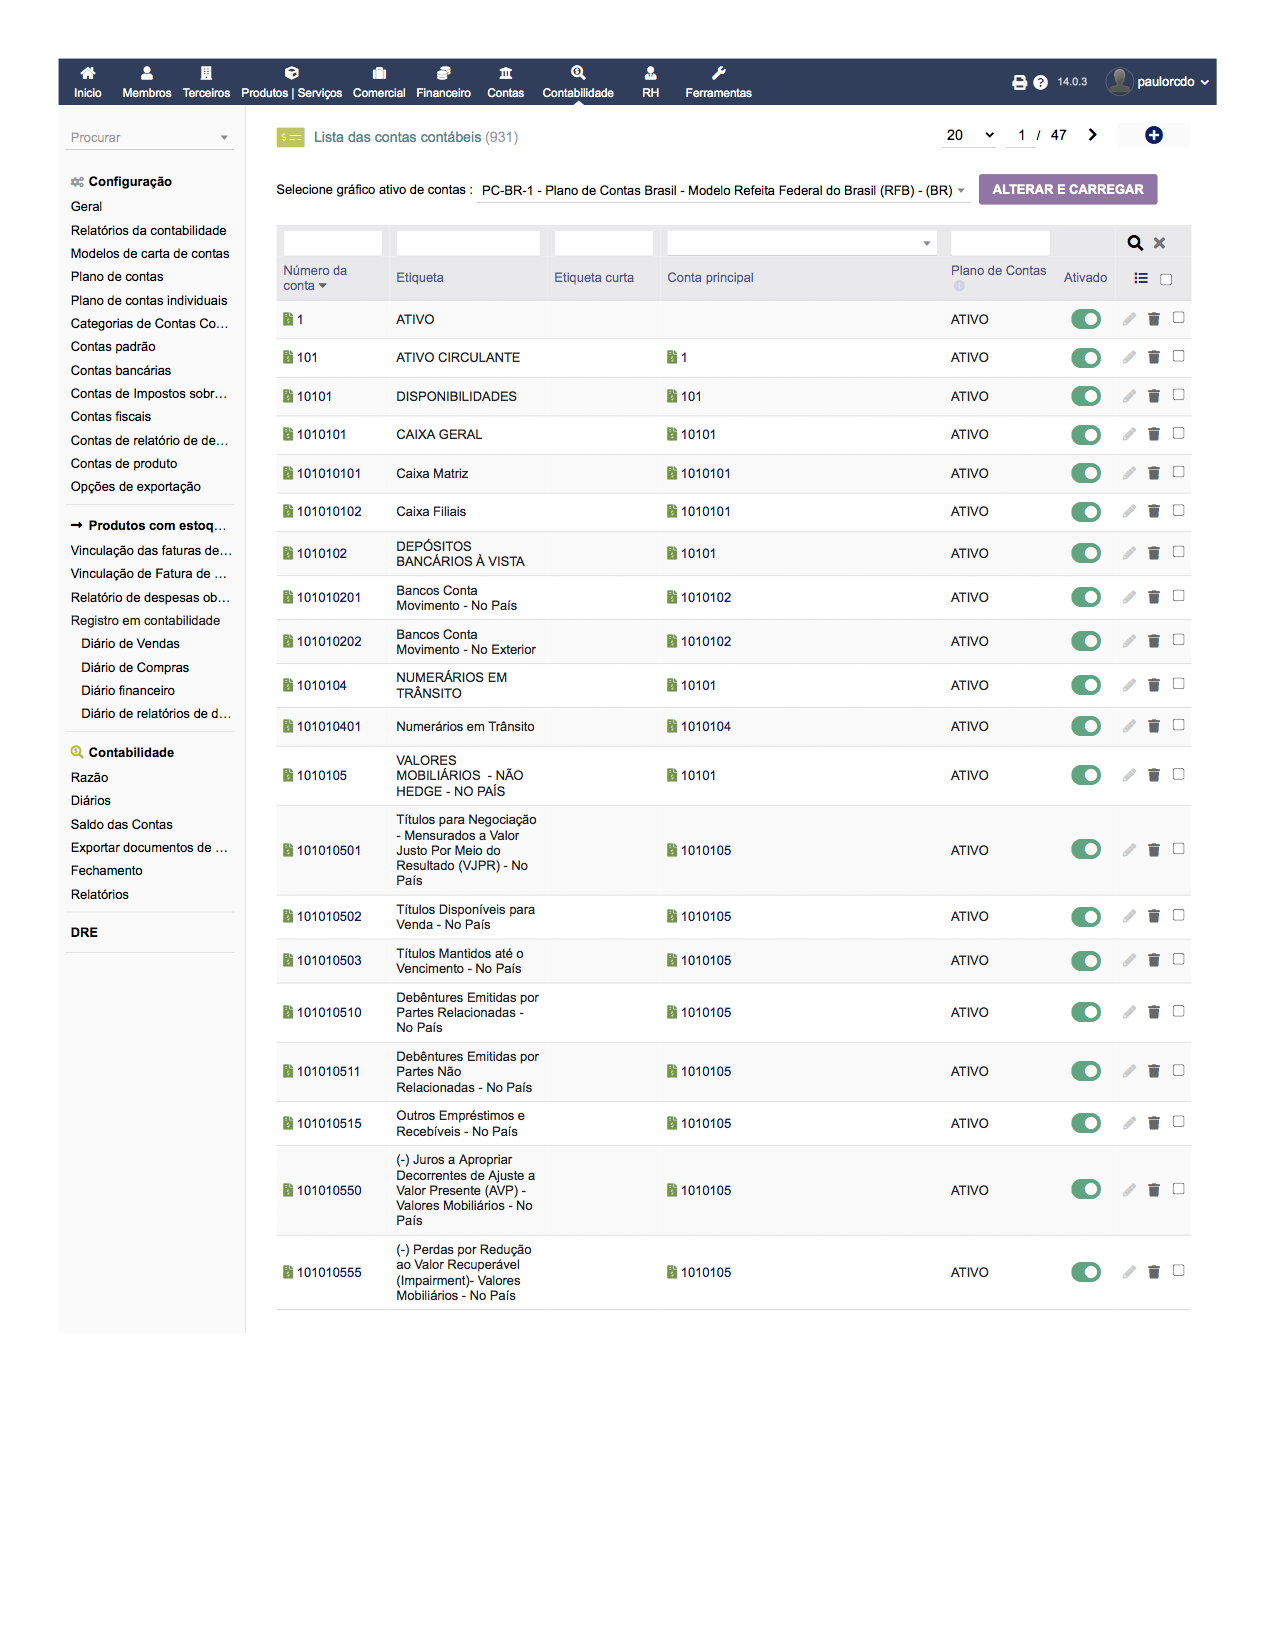
Task: Edit account 1010101 CAIXA GERAL pencil
Action: click(x=1129, y=434)
